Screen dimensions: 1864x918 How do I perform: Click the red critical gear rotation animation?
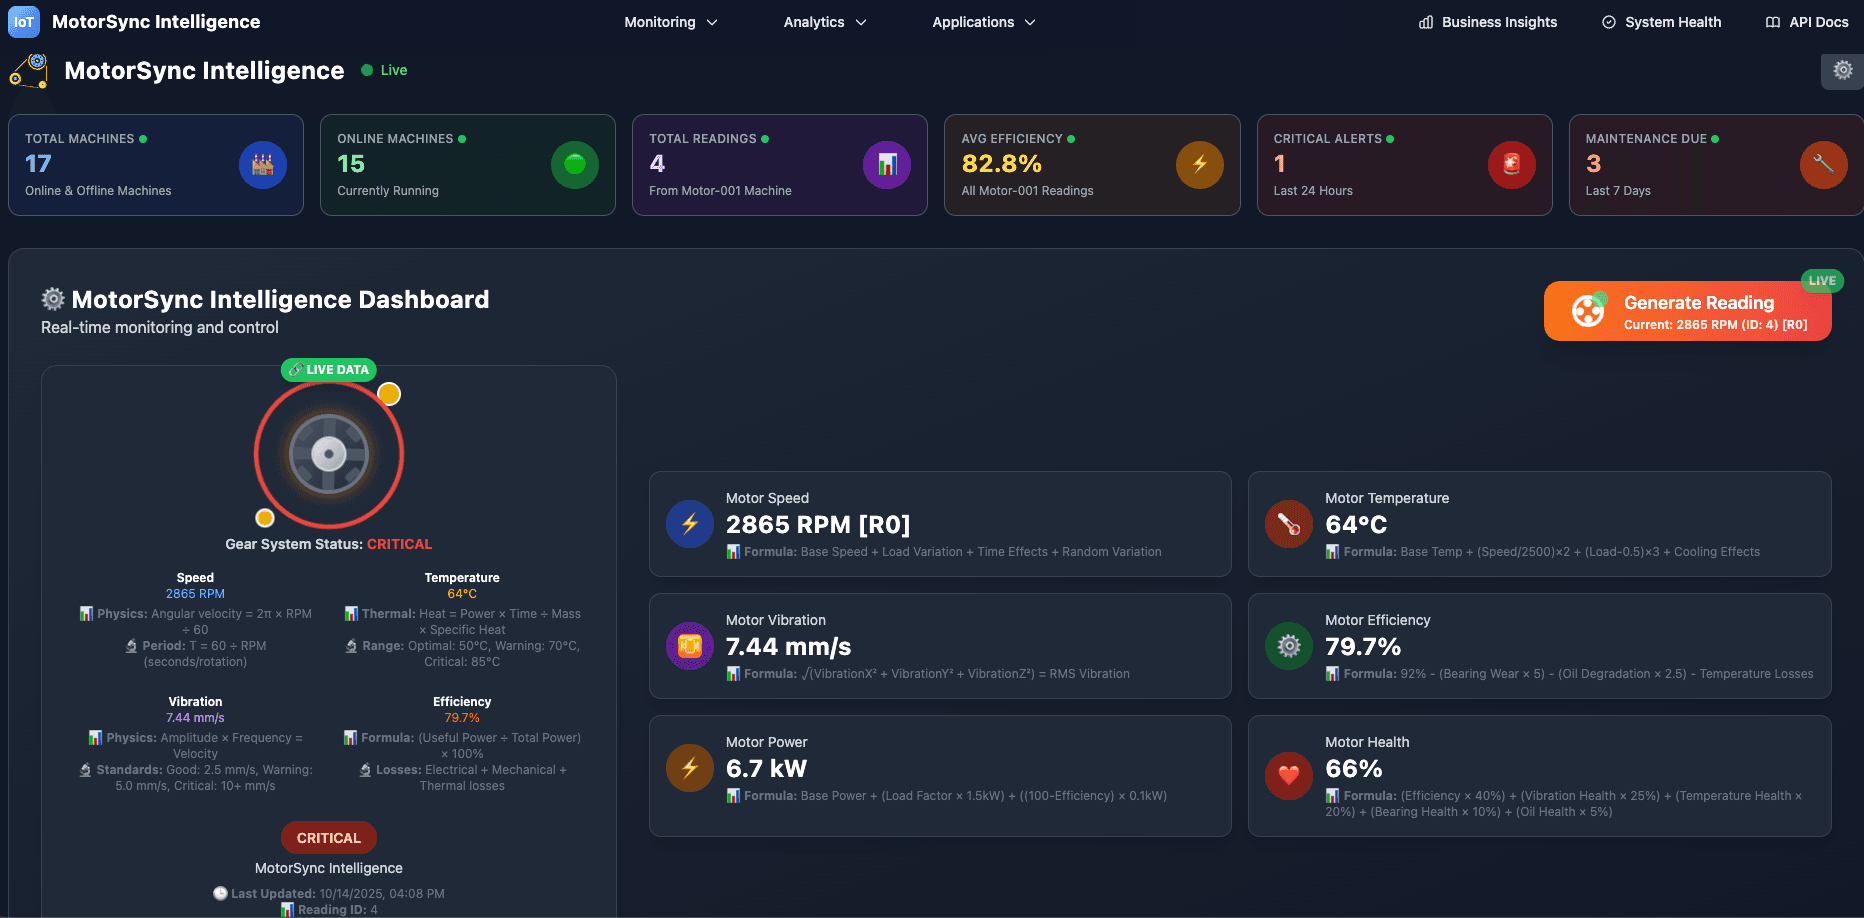click(x=329, y=453)
